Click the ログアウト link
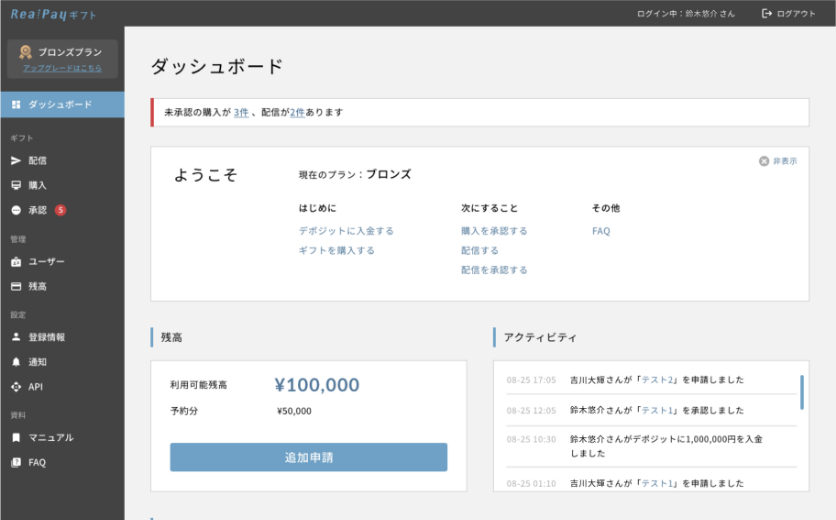This screenshot has height=520, width=836. point(795,13)
